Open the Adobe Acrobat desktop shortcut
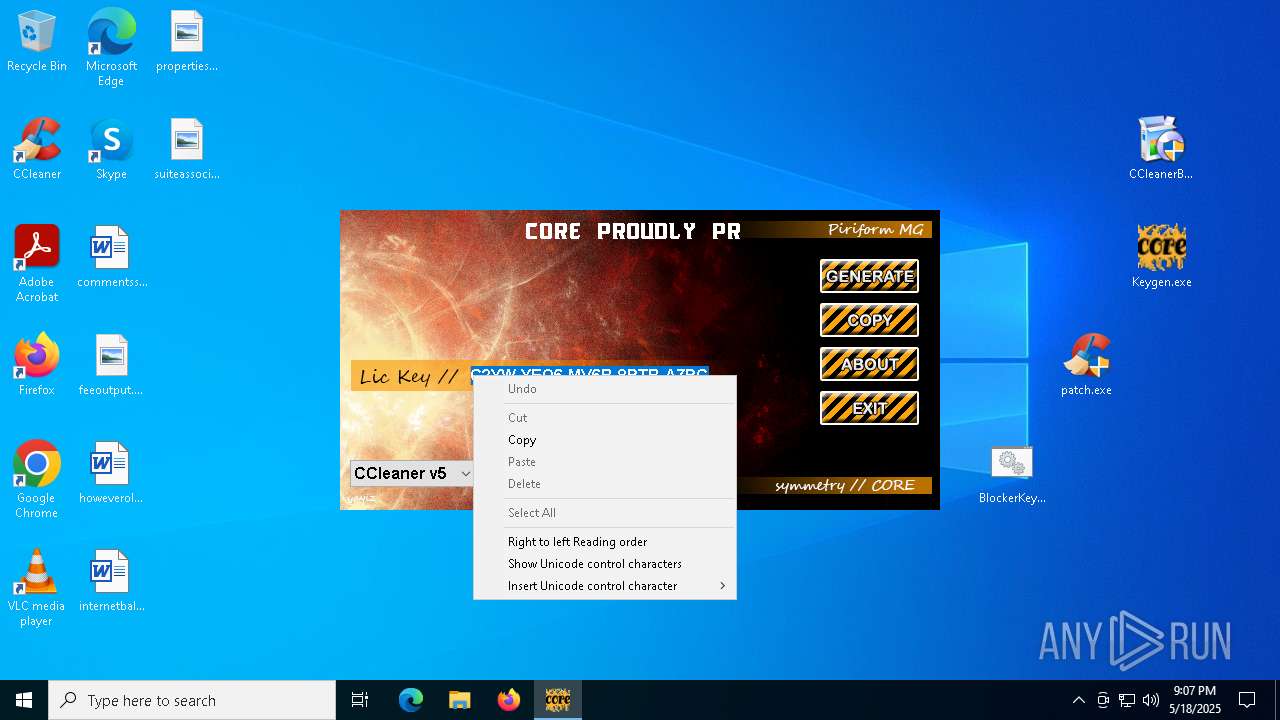Image resolution: width=1280 pixels, height=720 pixels. (37, 264)
